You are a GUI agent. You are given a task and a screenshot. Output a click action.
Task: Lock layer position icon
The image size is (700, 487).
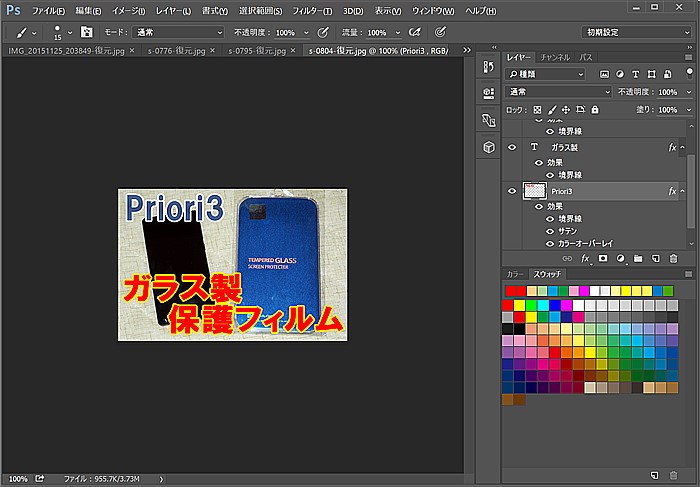(566, 110)
